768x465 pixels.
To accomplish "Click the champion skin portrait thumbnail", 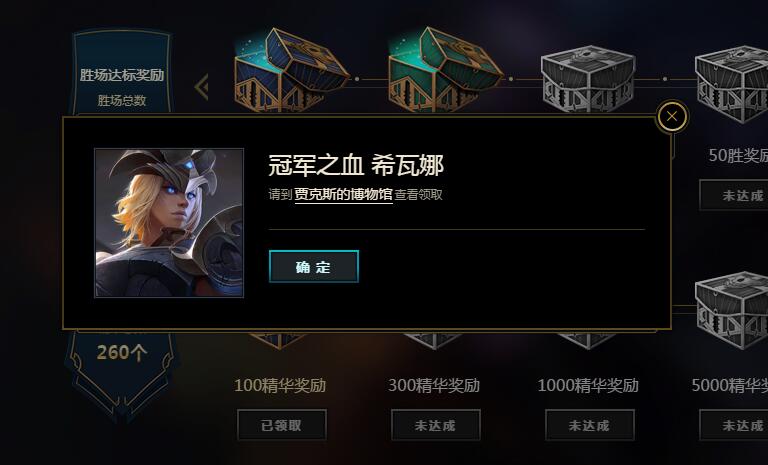I will pos(169,222).
